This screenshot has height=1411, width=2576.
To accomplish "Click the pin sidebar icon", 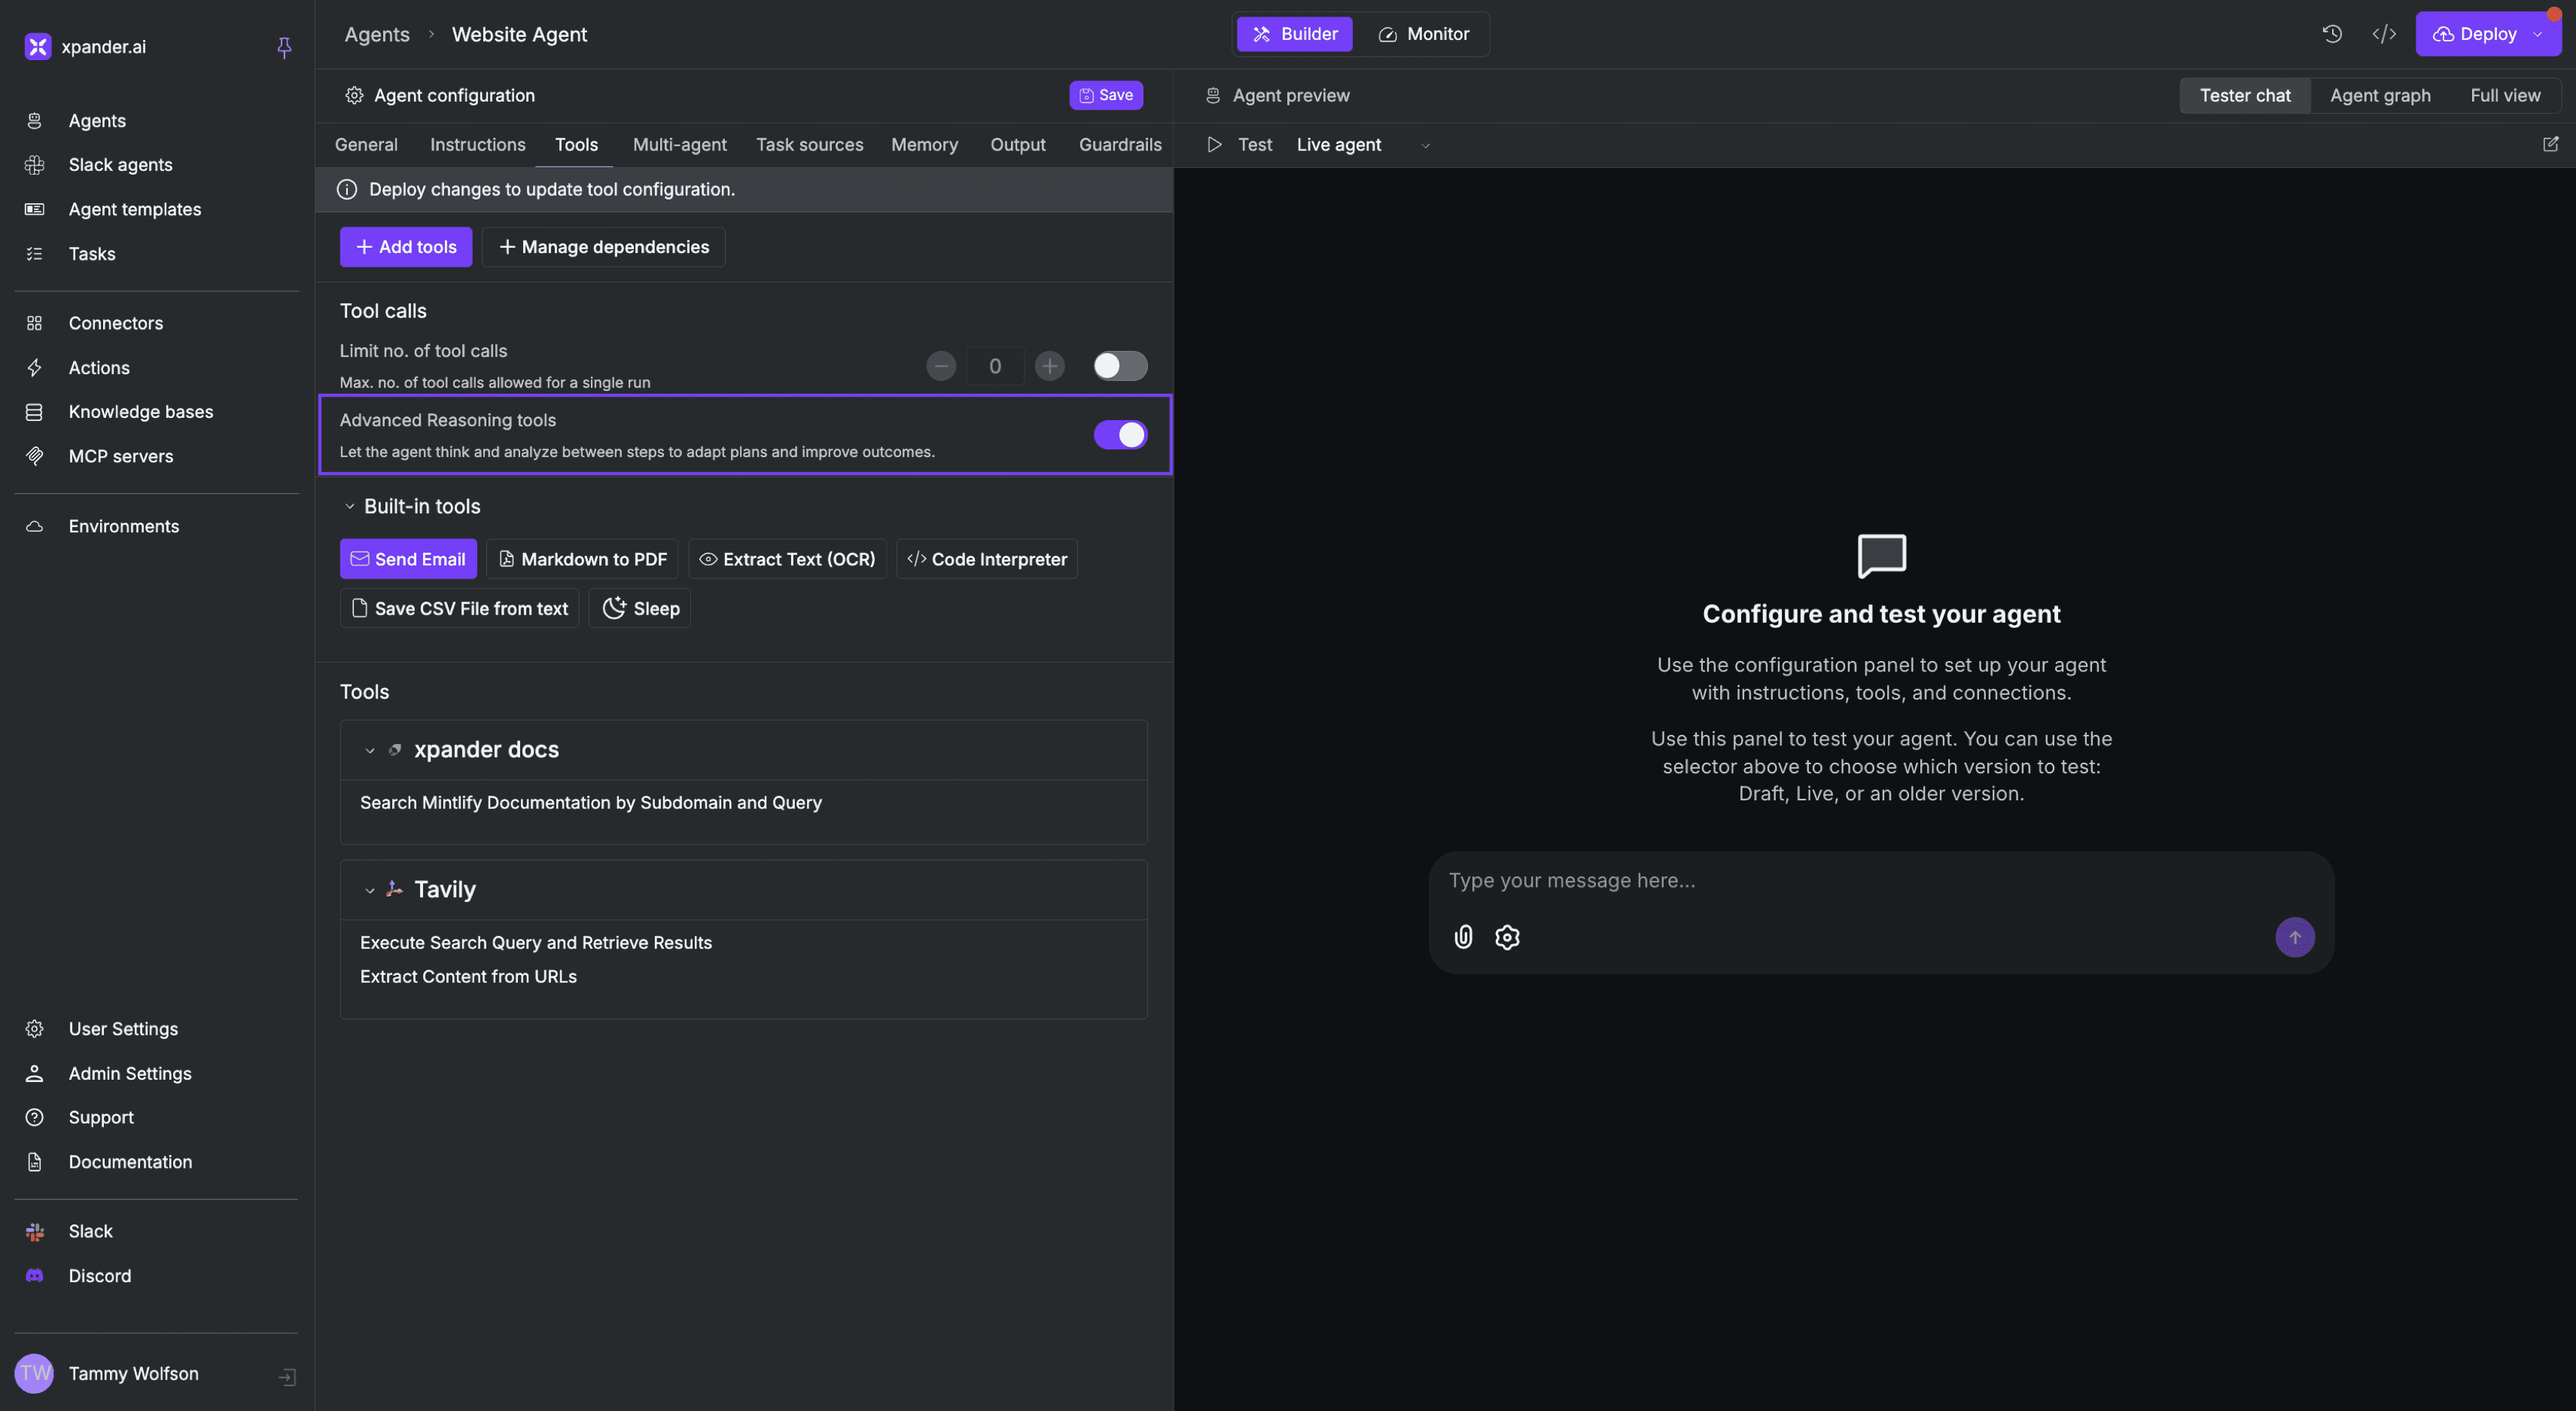I will coord(284,47).
